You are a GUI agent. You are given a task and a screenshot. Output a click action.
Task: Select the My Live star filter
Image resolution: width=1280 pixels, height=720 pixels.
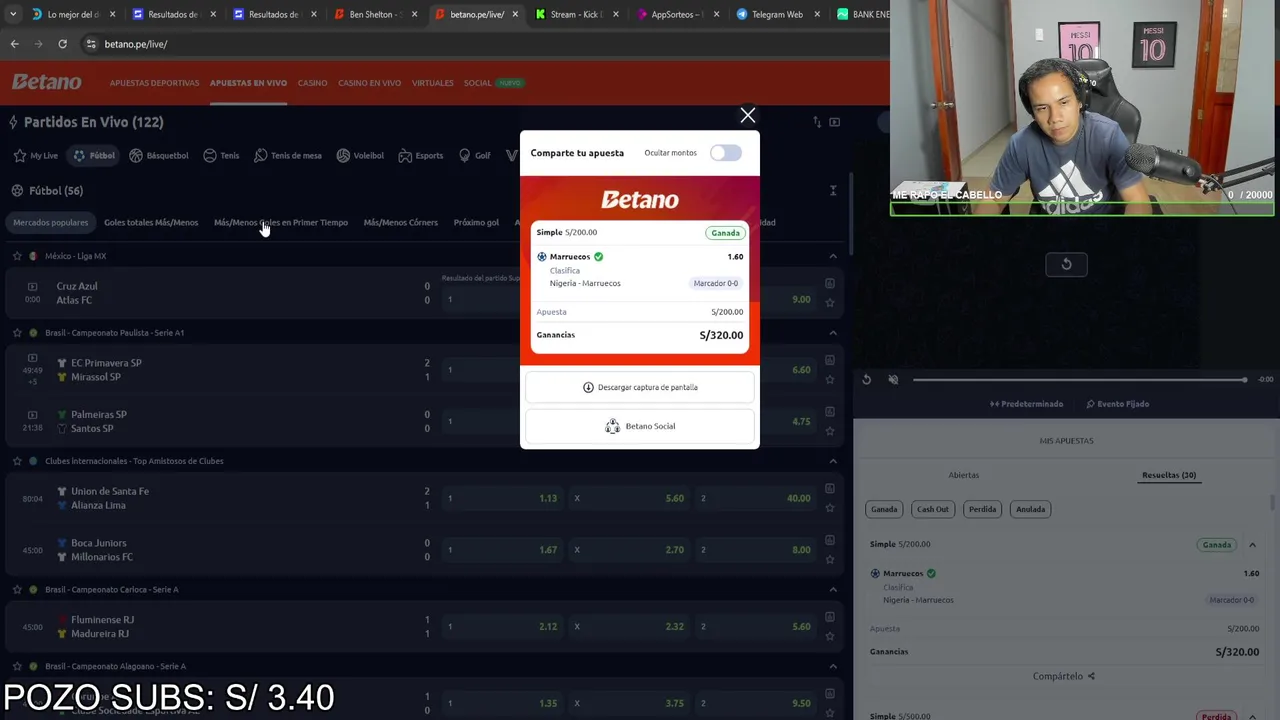(x=36, y=156)
